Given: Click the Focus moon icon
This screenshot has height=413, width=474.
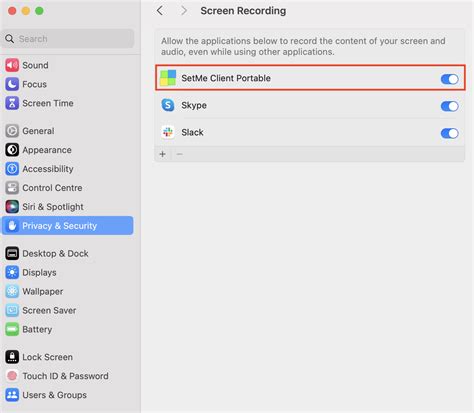Looking at the screenshot, I should point(12,84).
